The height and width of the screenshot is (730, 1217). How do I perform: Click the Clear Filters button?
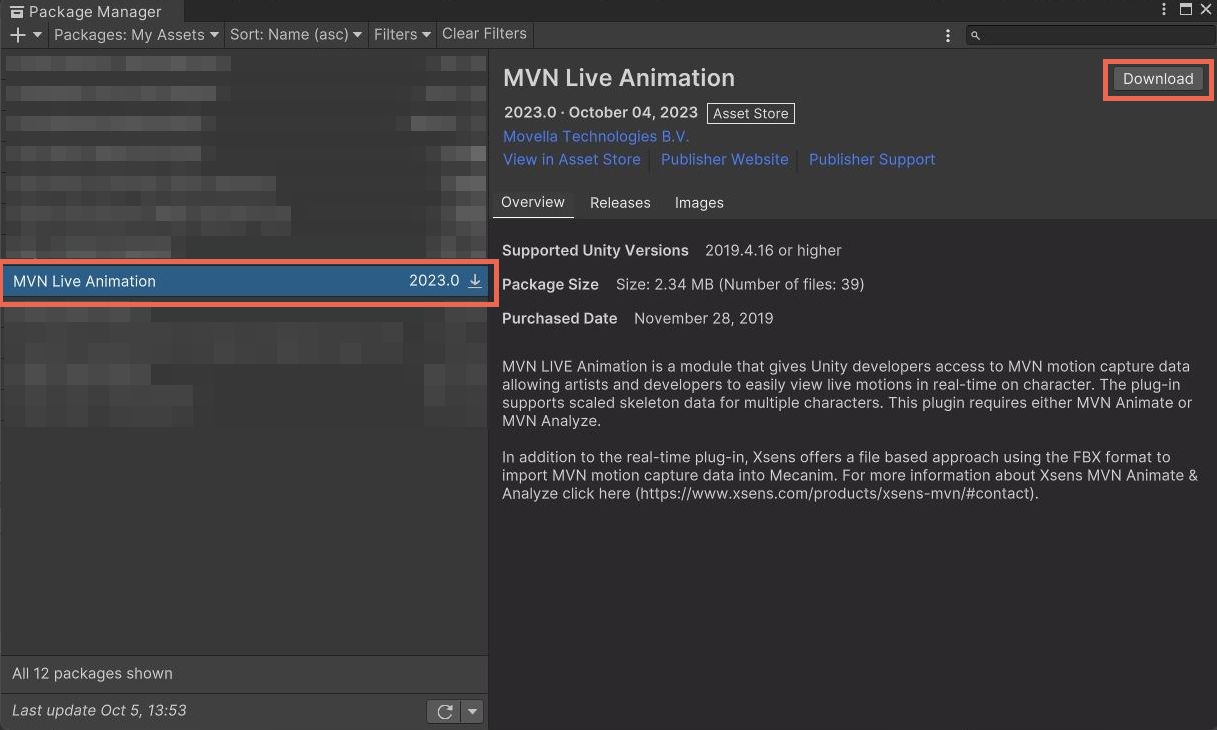point(484,33)
